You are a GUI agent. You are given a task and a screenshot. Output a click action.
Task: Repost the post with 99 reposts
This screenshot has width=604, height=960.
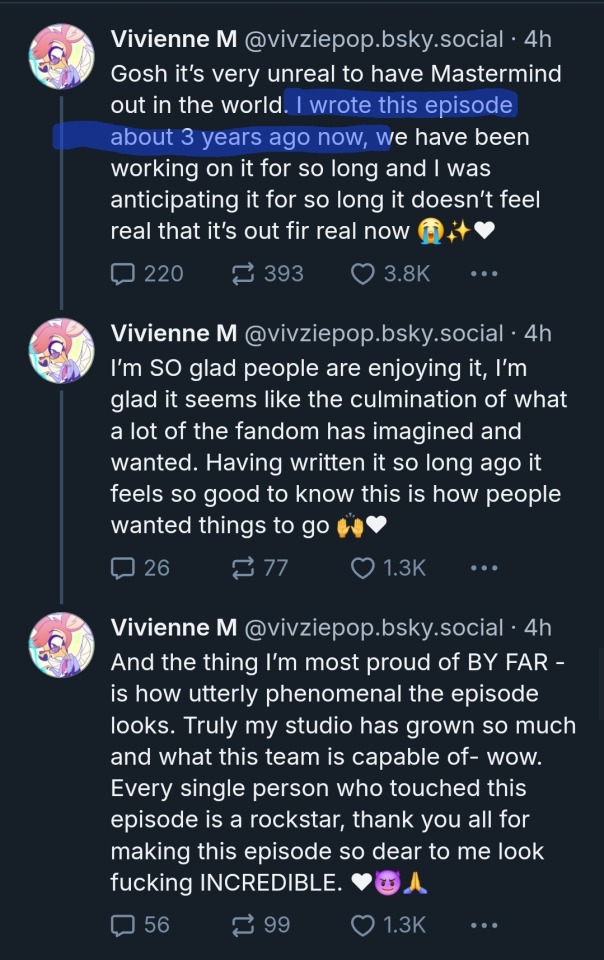243,925
